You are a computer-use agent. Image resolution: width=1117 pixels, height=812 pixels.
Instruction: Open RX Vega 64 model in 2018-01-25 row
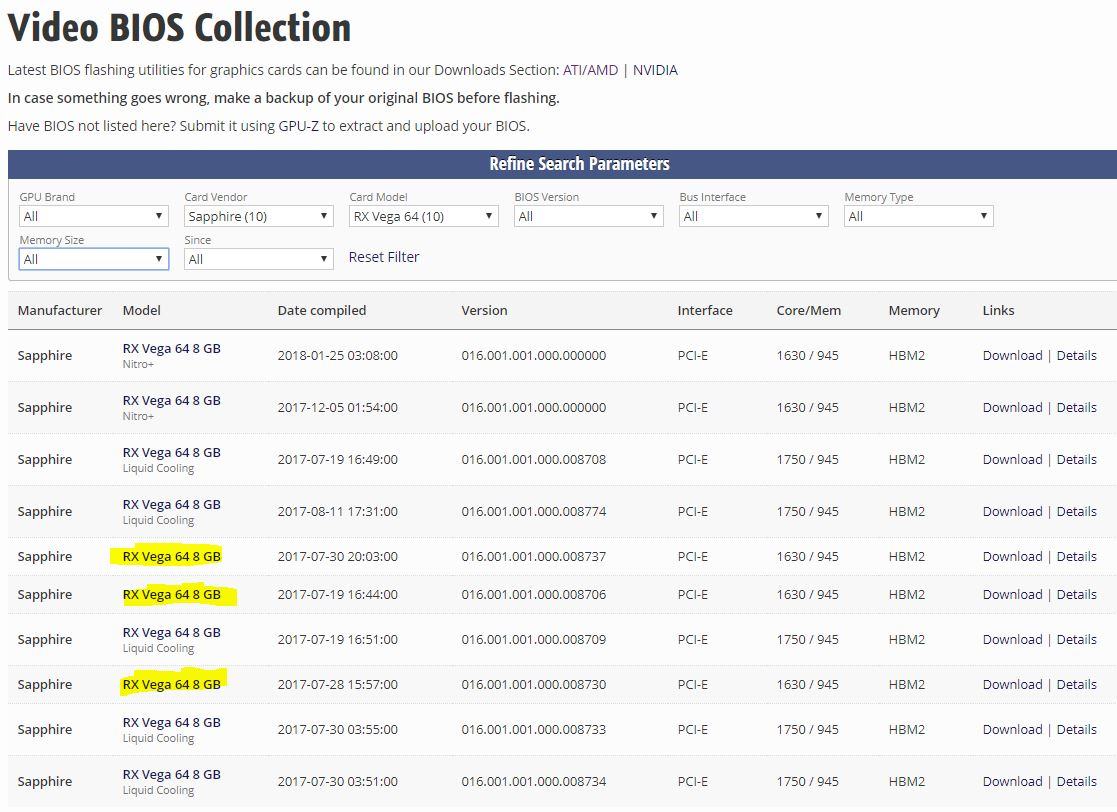click(172, 348)
